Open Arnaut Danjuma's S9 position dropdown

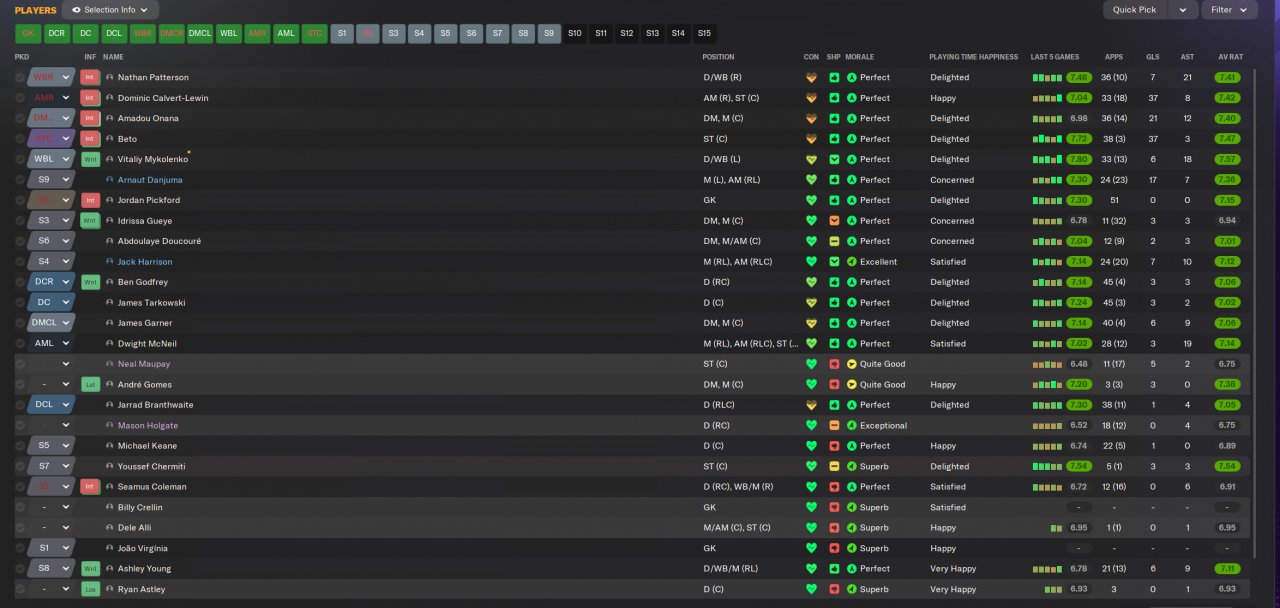pyautogui.click(x=52, y=180)
